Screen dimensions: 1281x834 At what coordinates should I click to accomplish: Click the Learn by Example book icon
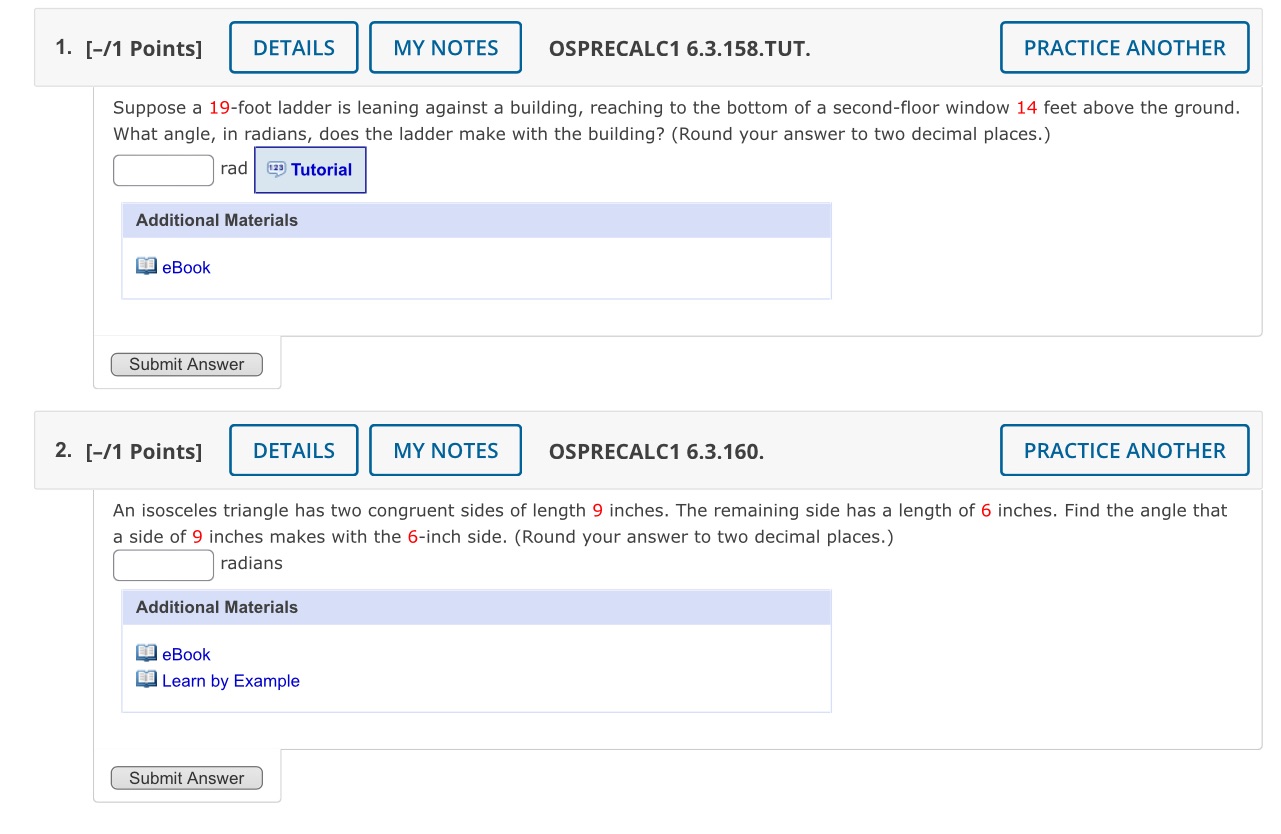click(146, 680)
